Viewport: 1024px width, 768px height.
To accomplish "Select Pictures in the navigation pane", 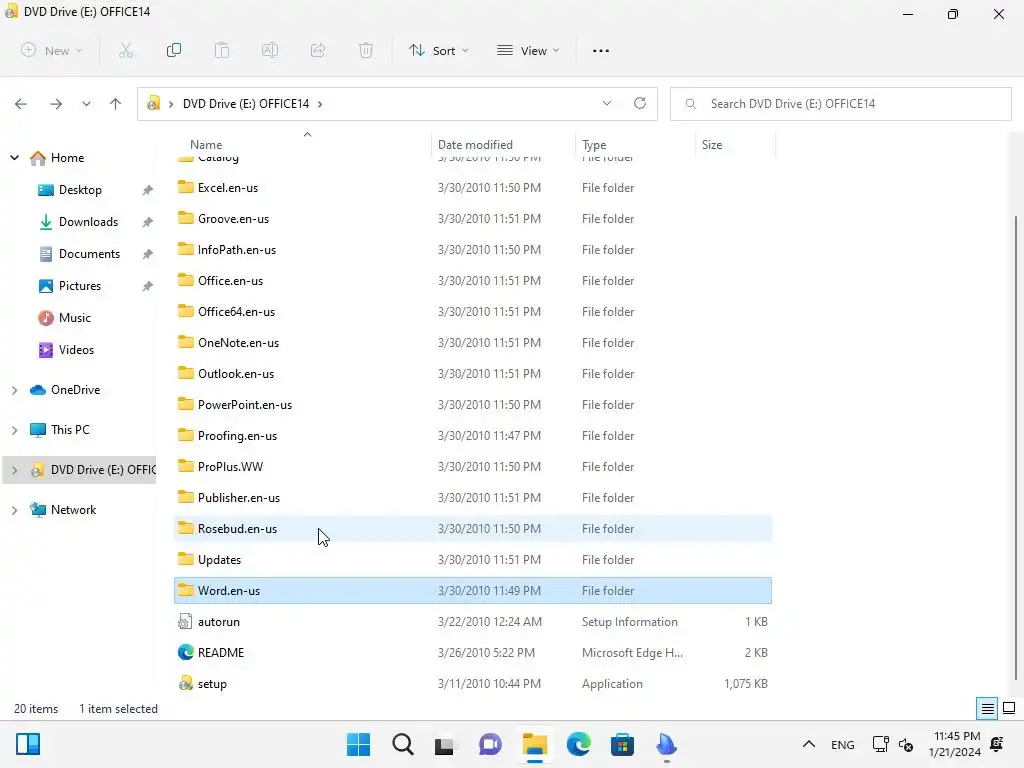I will (x=80, y=286).
